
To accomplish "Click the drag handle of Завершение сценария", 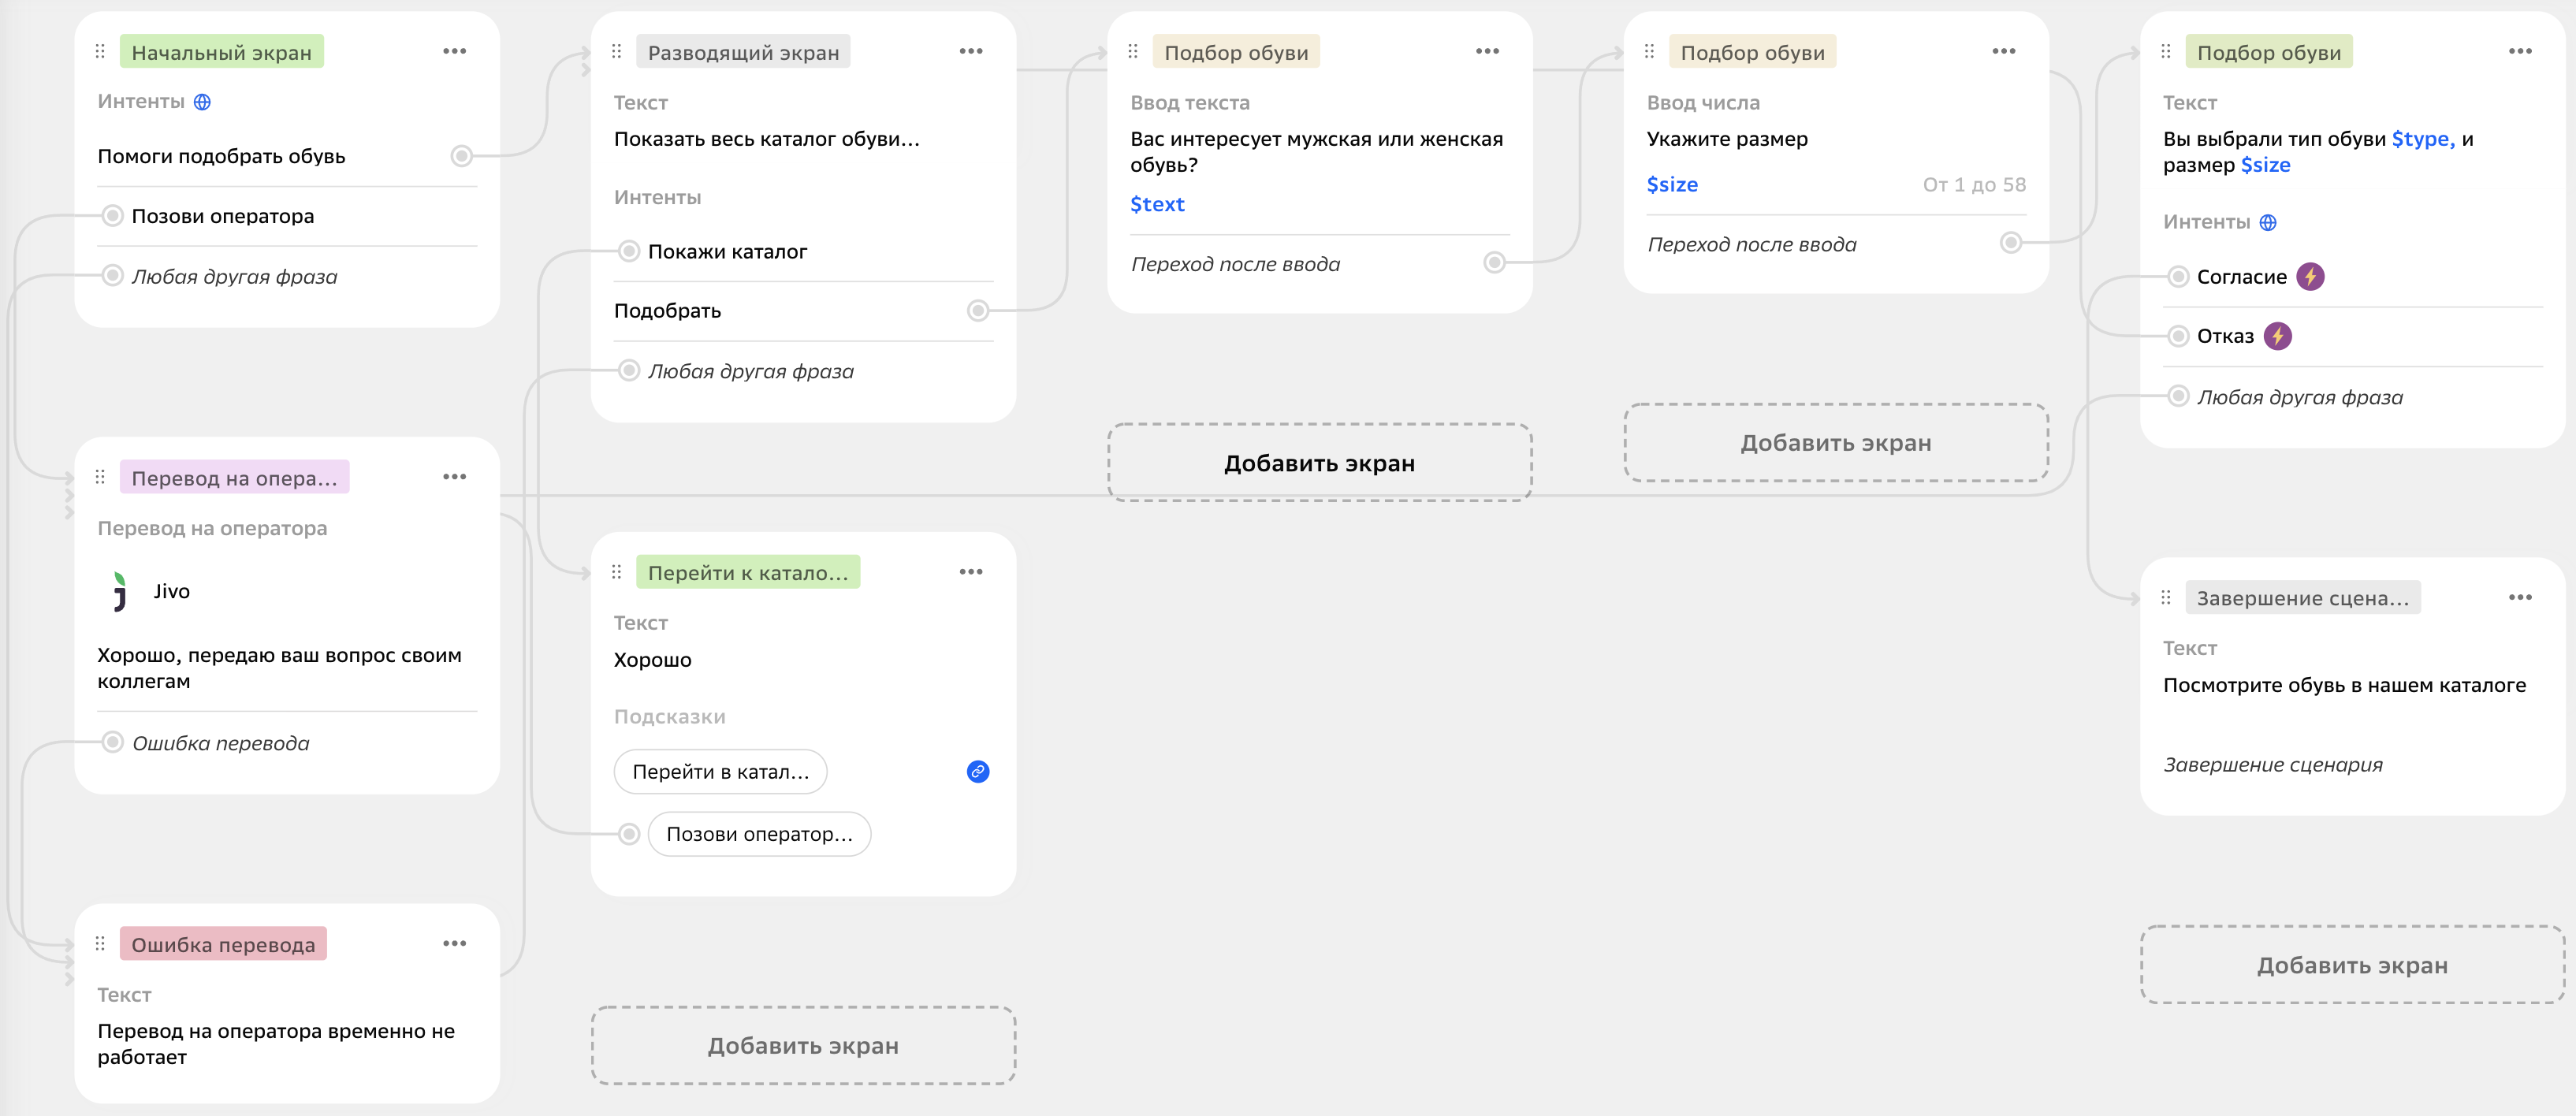I will (x=2165, y=598).
